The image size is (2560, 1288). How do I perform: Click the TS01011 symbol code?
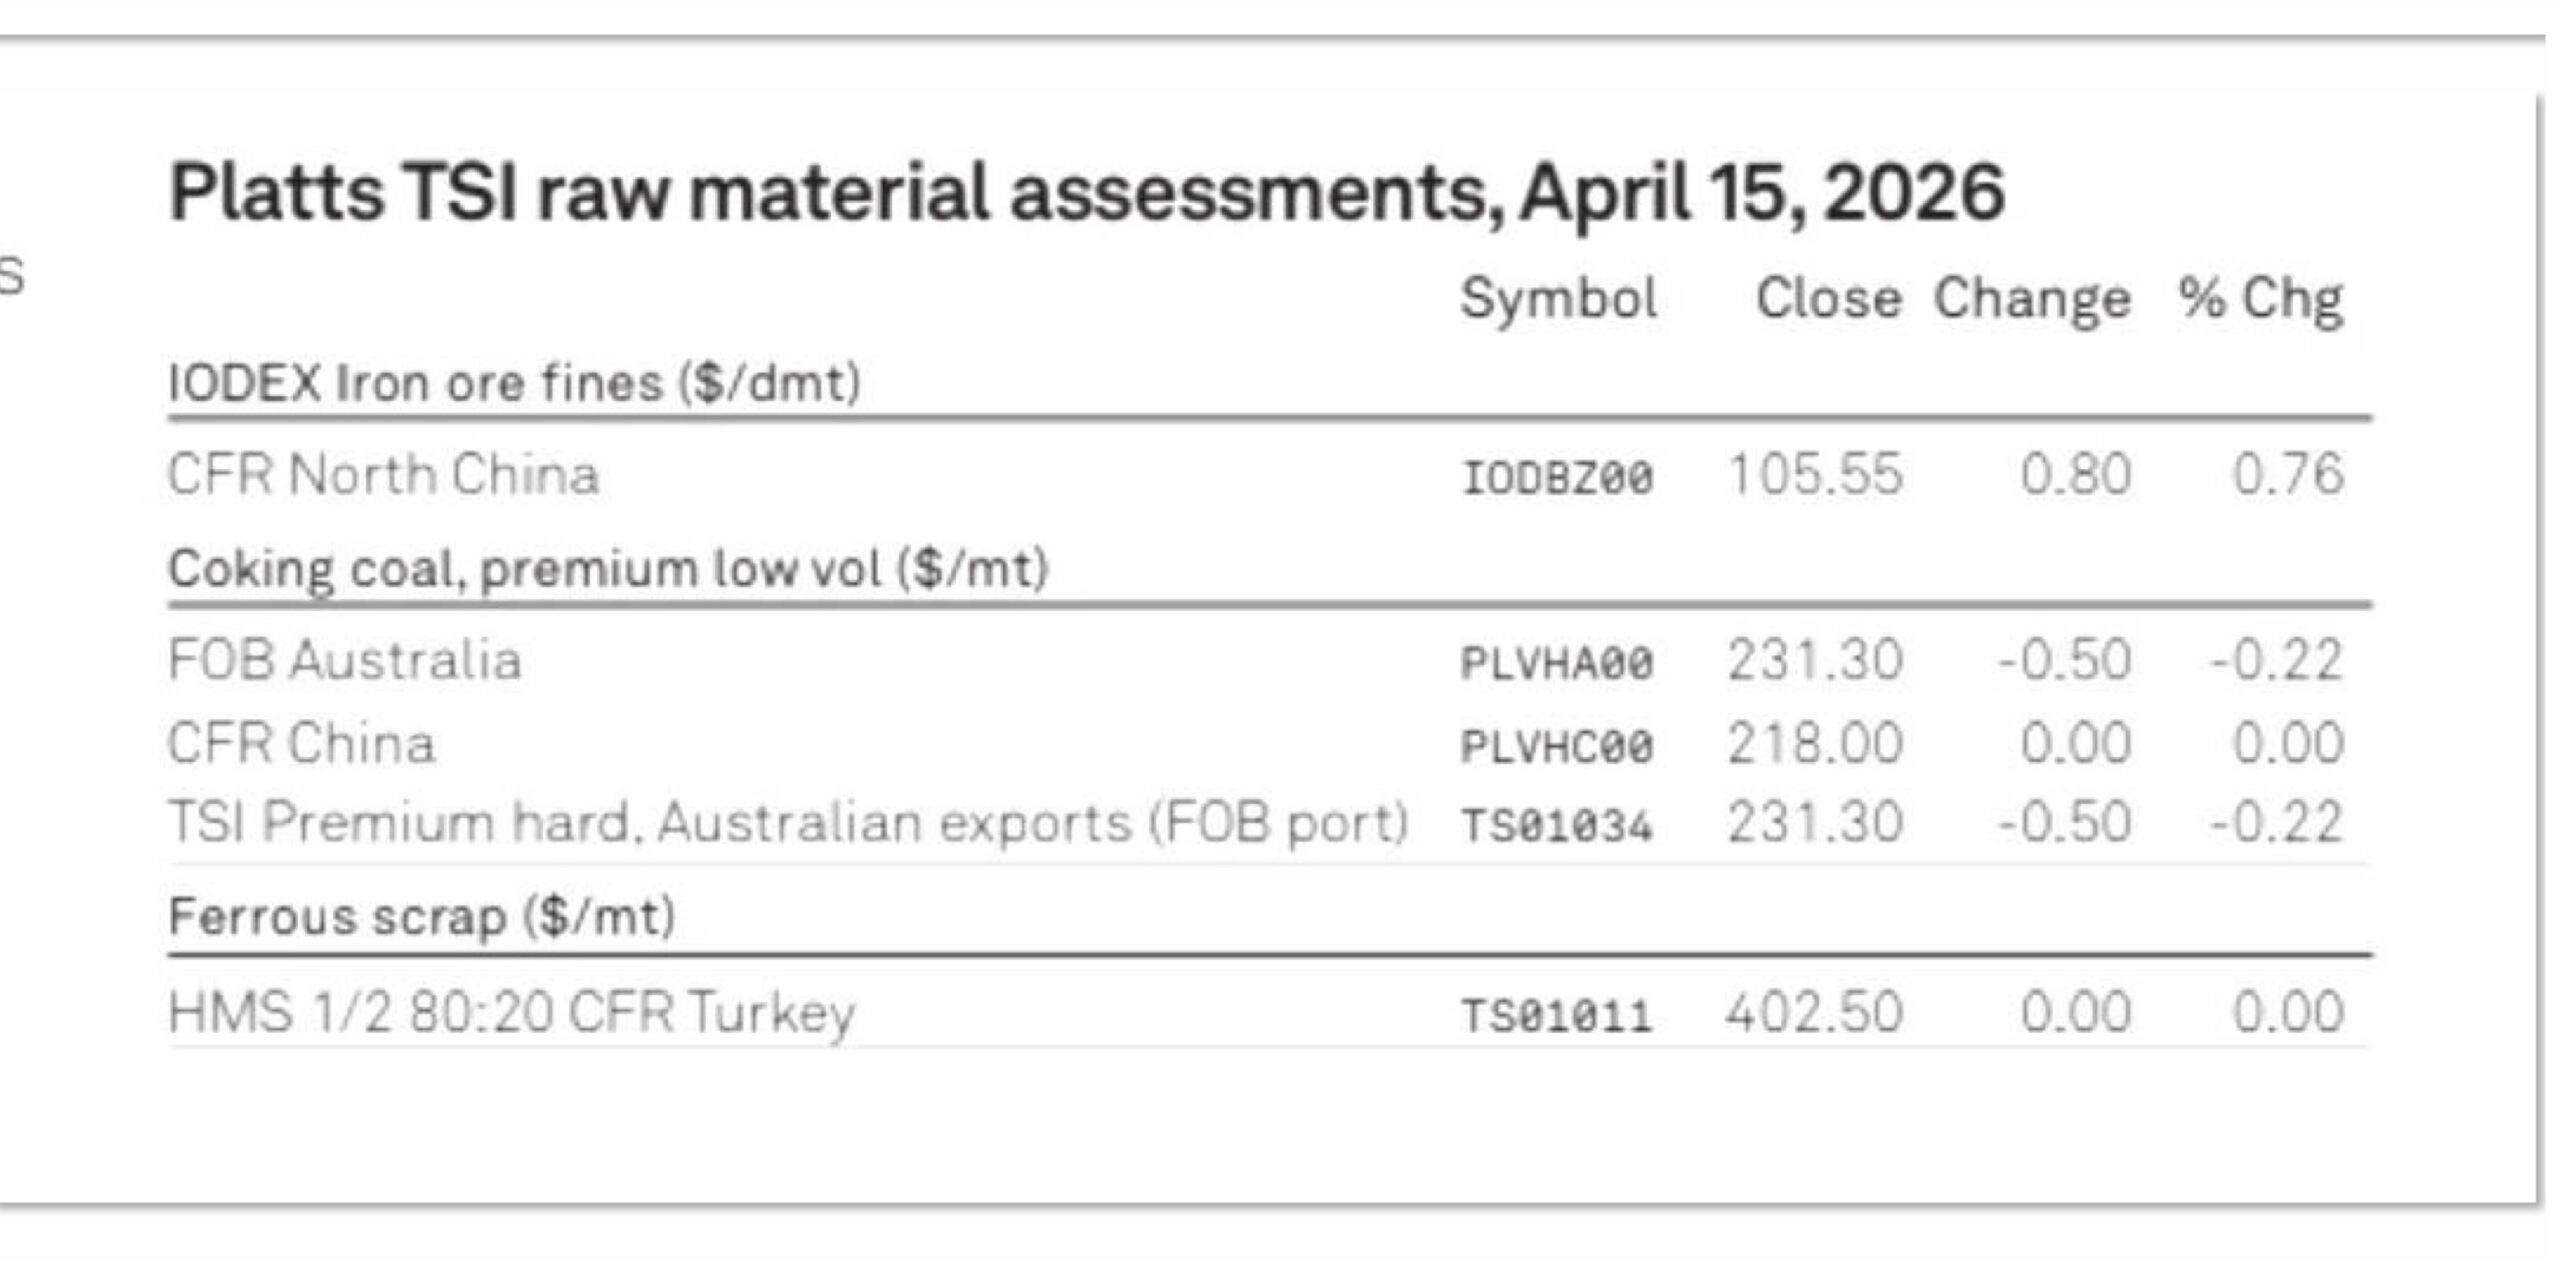(1557, 1016)
